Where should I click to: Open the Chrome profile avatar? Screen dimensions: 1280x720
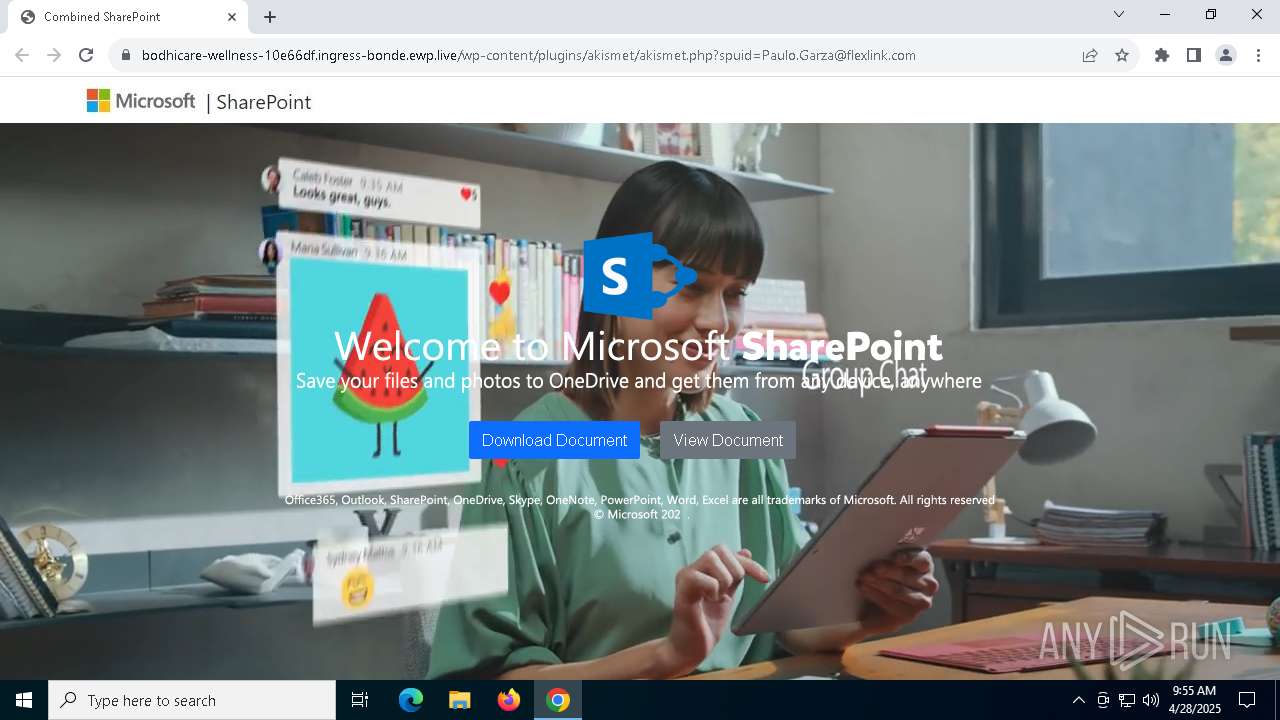pyautogui.click(x=1226, y=55)
